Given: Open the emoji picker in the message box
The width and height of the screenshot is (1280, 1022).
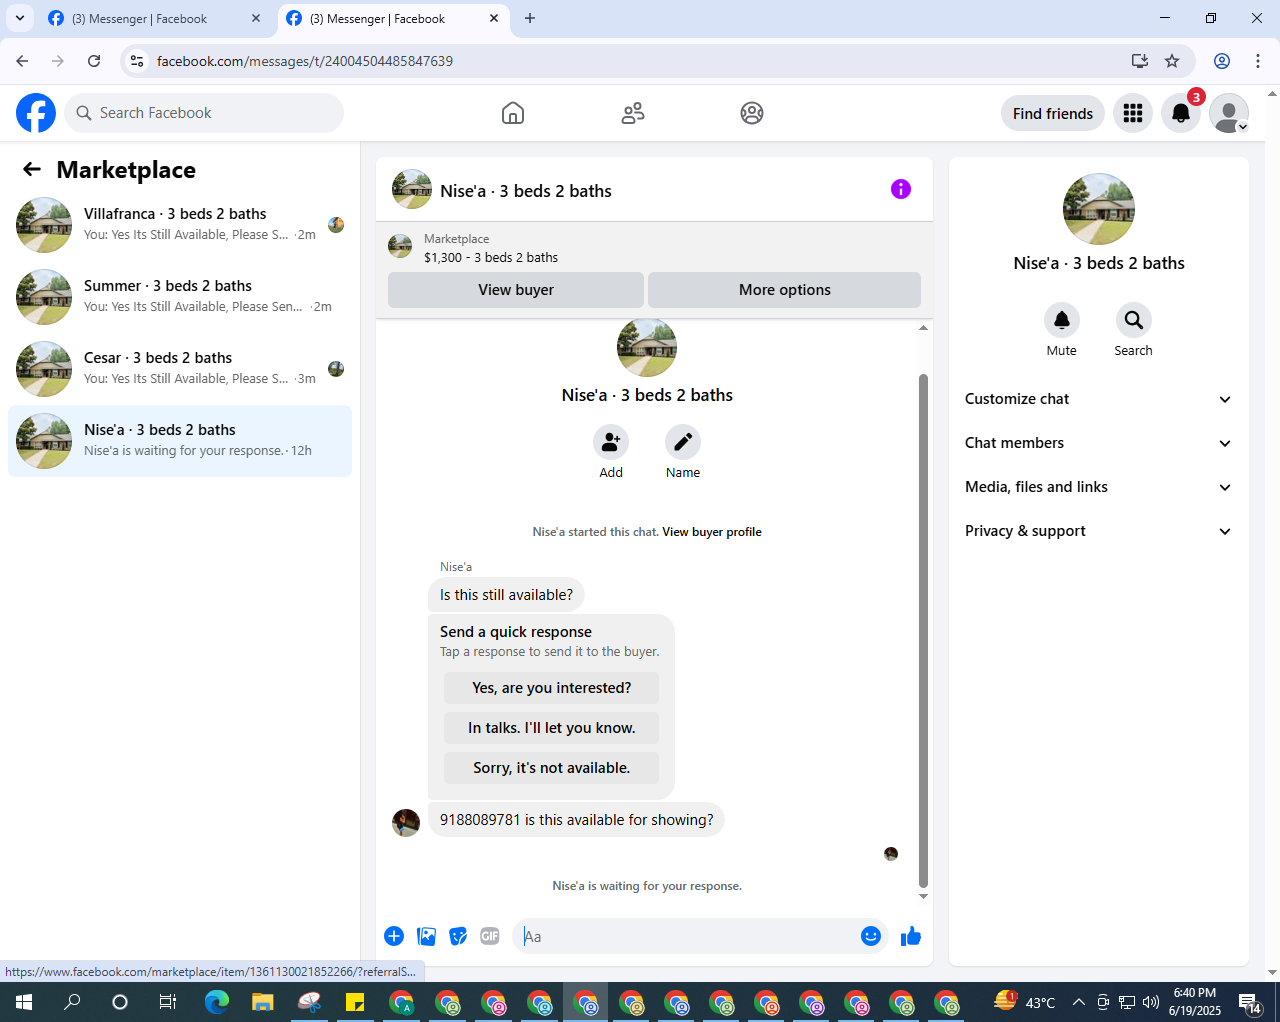Looking at the screenshot, I should 871,936.
